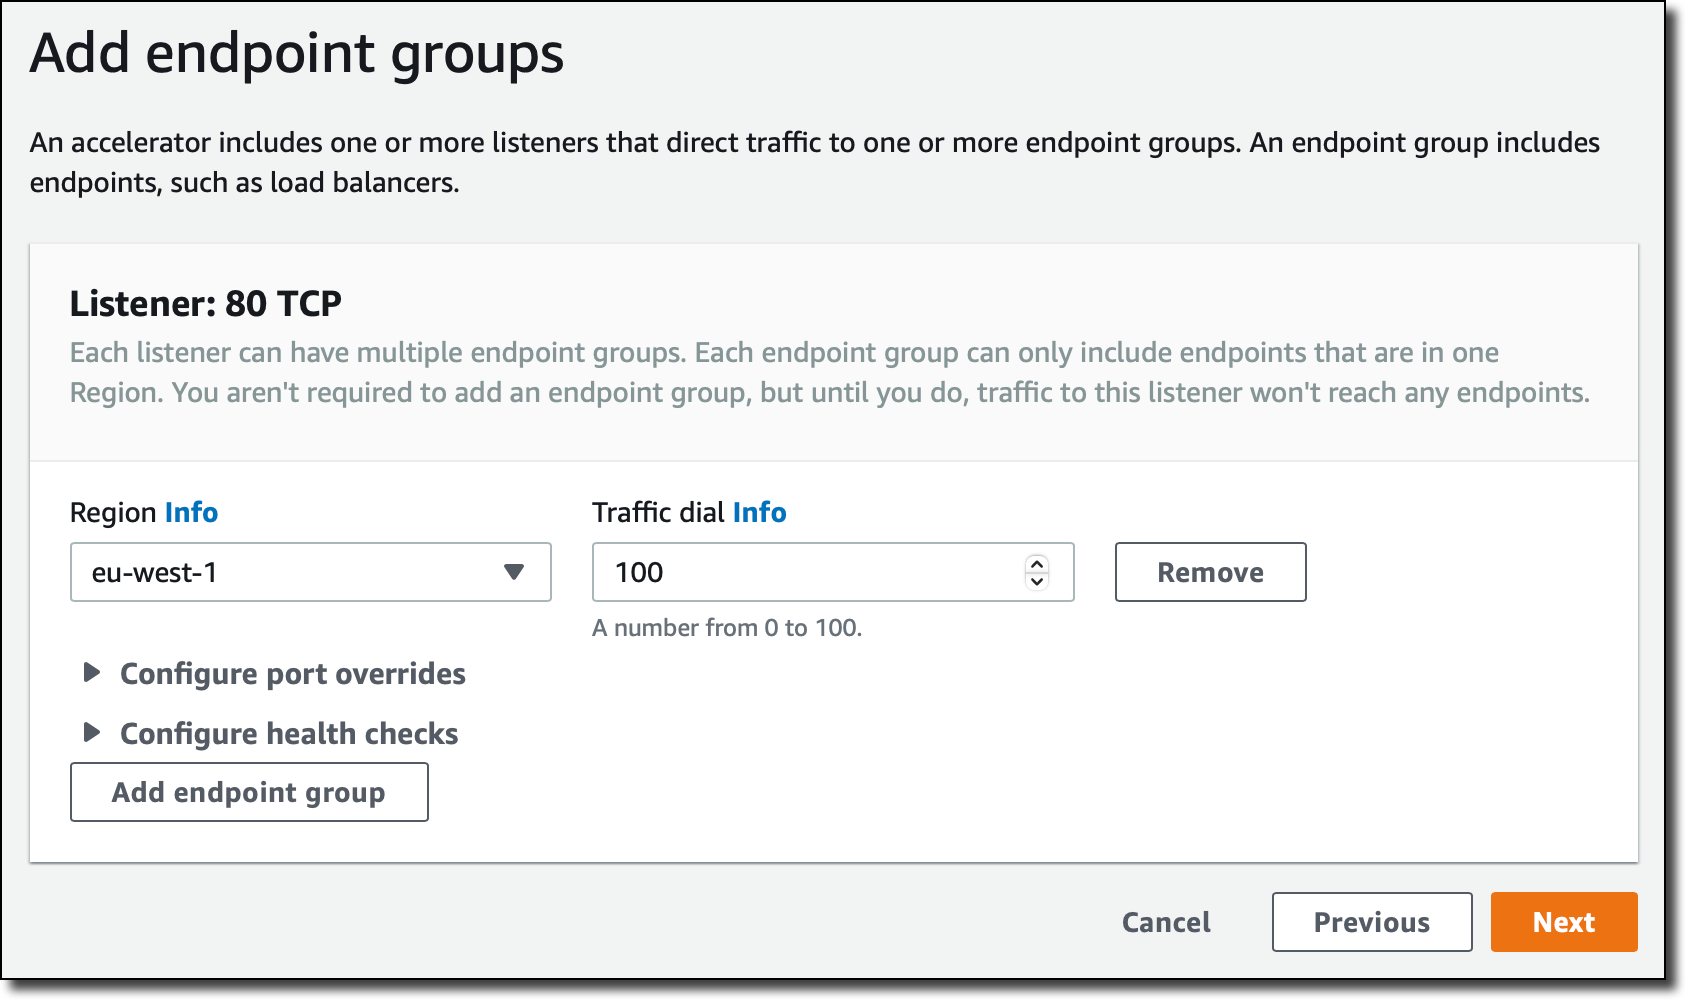The width and height of the screenshot is (1686, 1000).
Task: Click the Listener: 80 TCP heading
Action: 206,303
